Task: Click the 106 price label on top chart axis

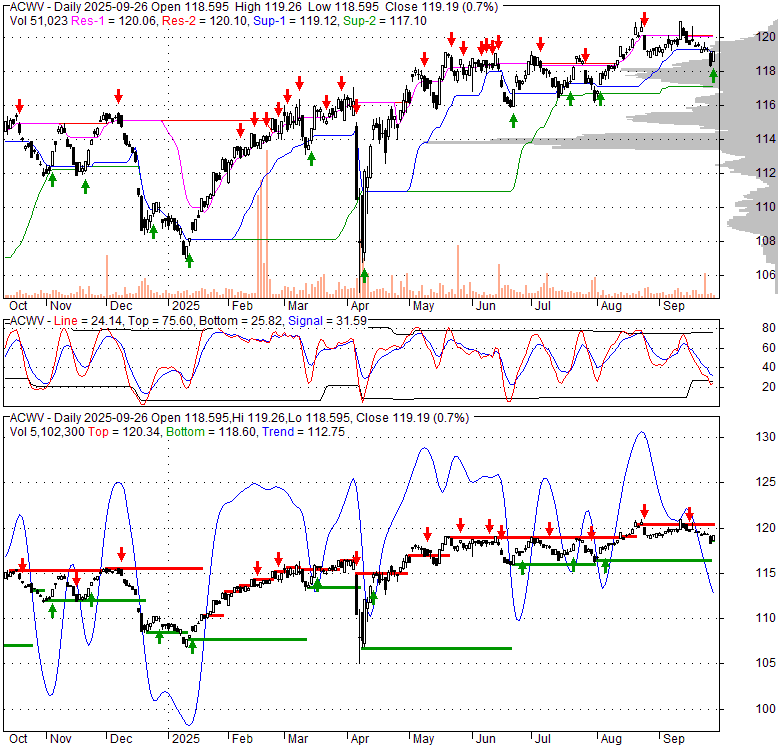Action: [x=766, y=275]
